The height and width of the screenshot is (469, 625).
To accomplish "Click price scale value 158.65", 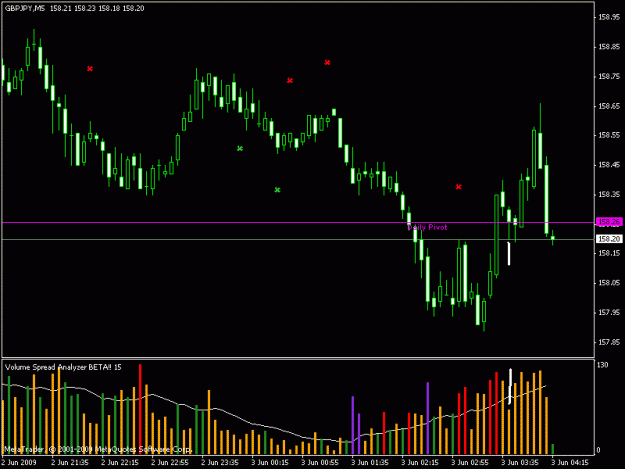I will pos(609,106).
